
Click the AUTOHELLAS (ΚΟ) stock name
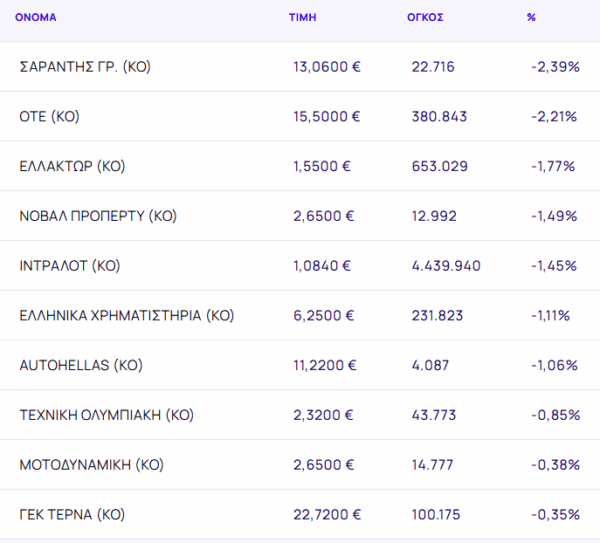80,366
